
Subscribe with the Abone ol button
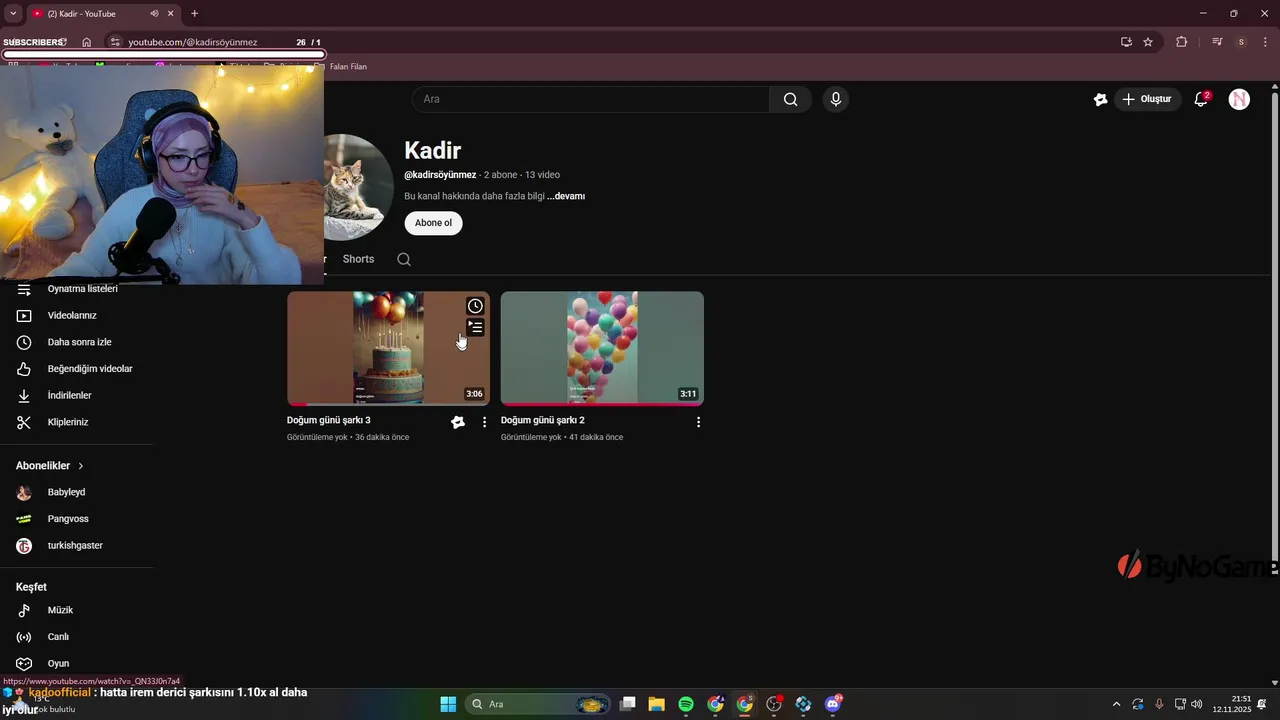coord(433,223)
